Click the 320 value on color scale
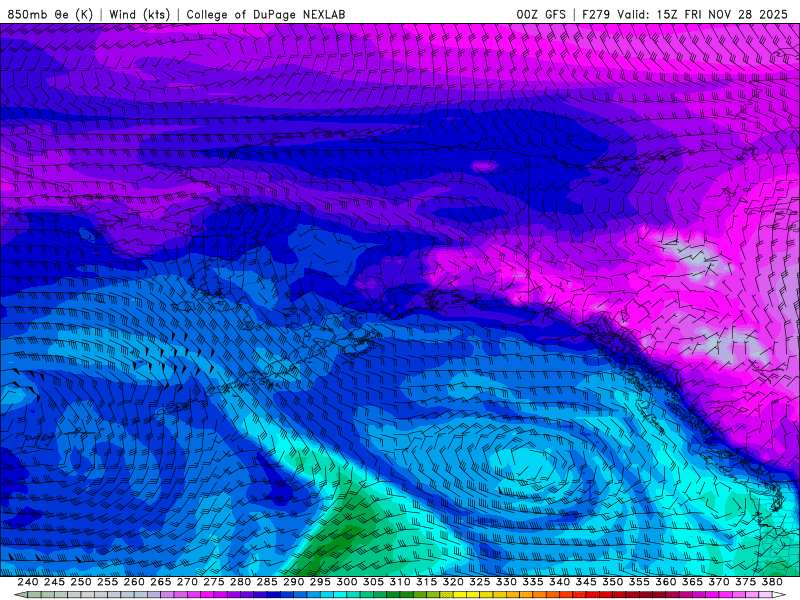This screenshot has height=600, width=800. coord(453,582)
